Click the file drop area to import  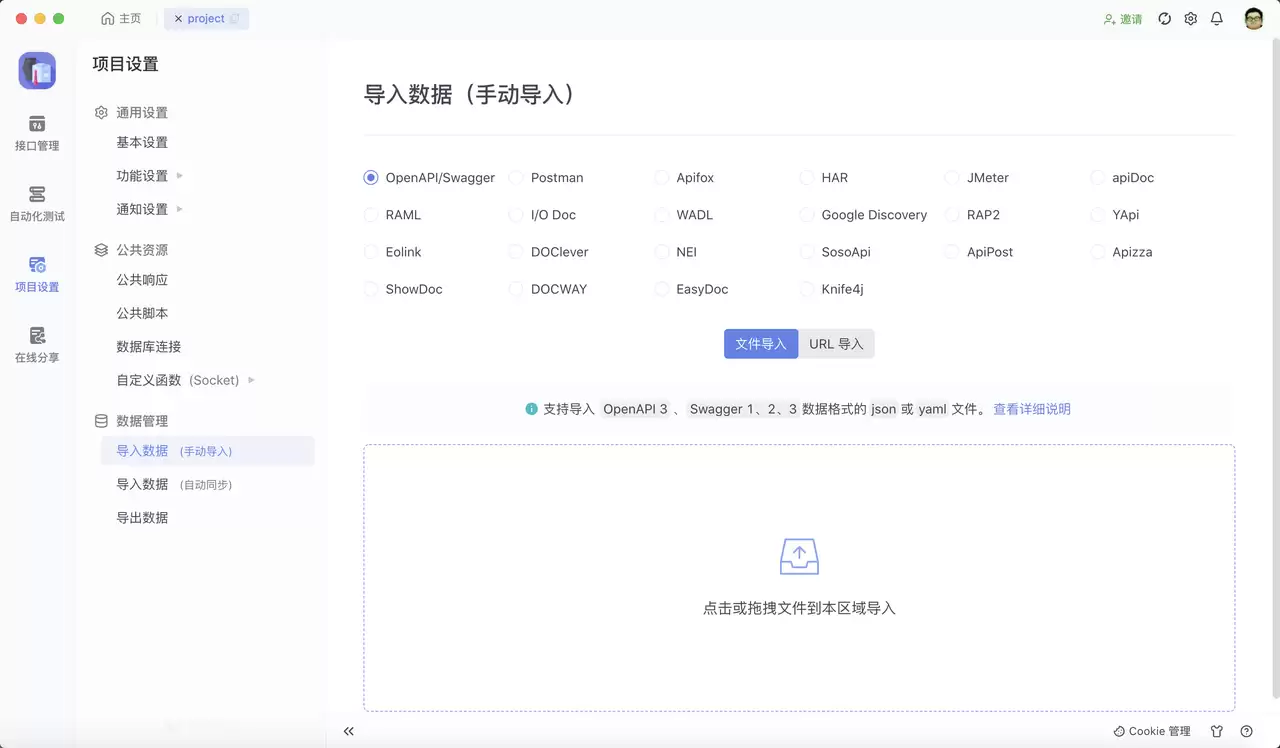[799, 578]
